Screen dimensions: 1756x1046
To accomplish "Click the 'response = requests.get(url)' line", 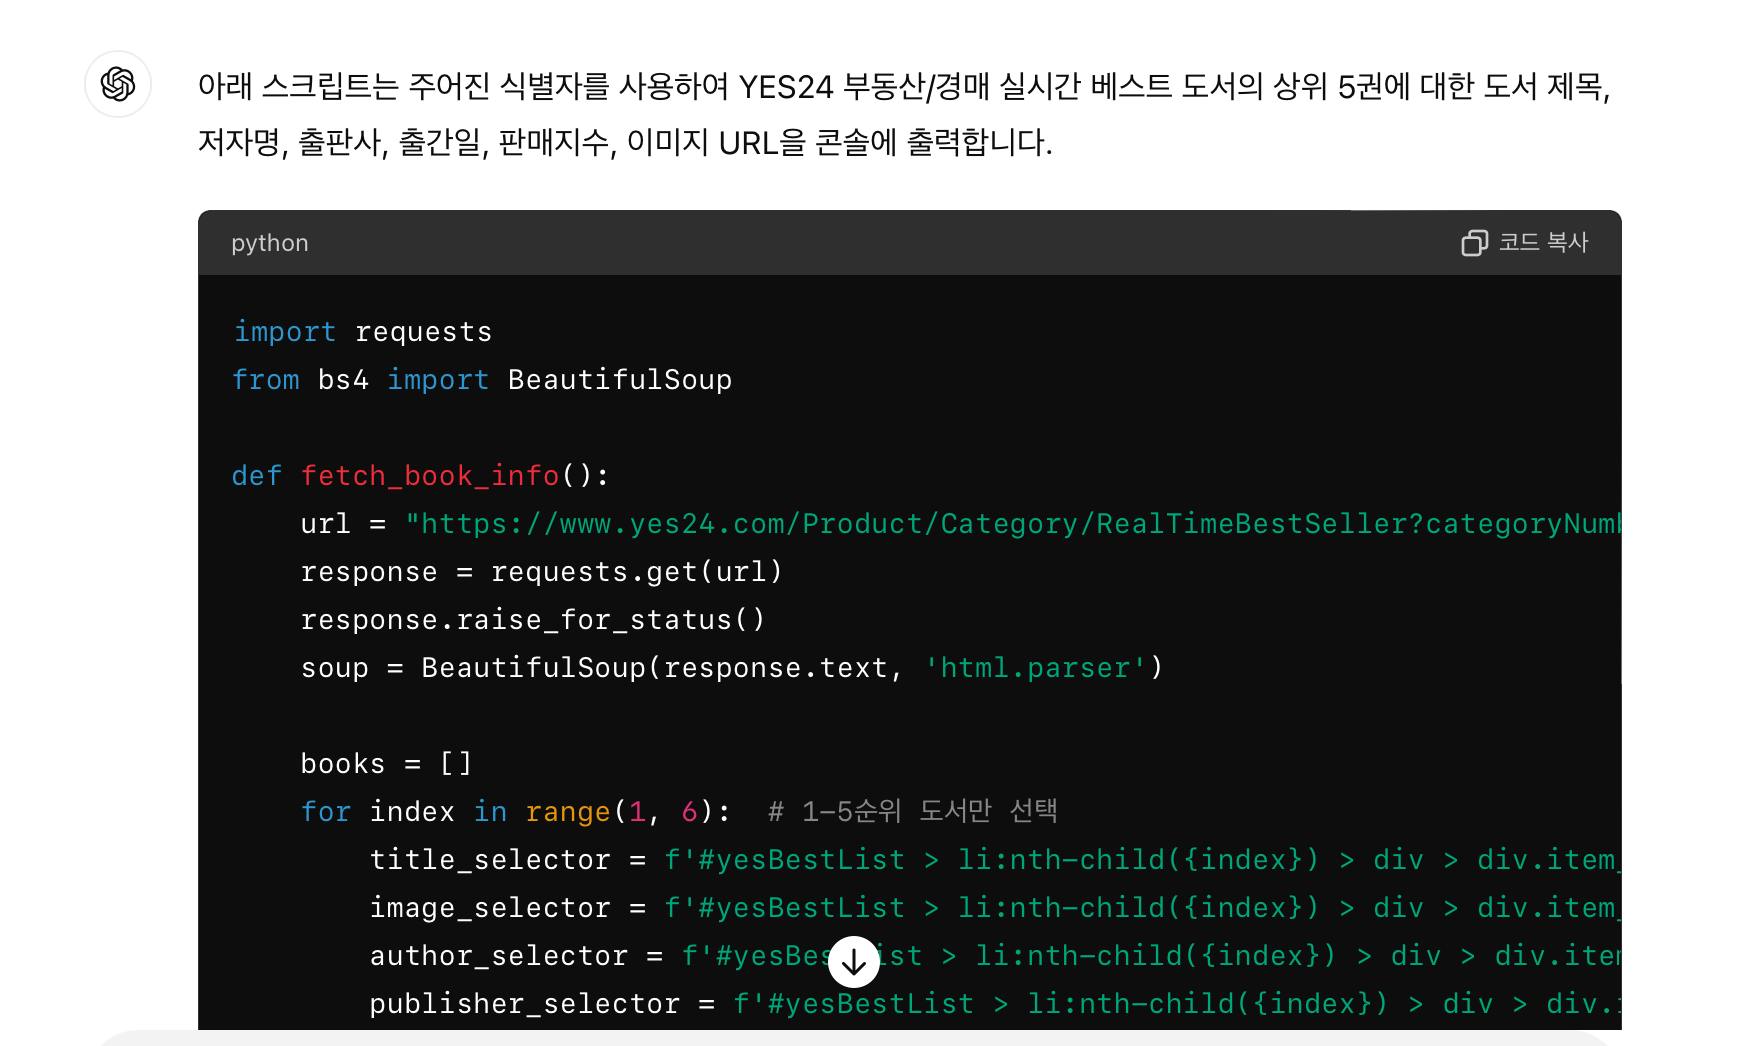I will click(x=541, y=572).
